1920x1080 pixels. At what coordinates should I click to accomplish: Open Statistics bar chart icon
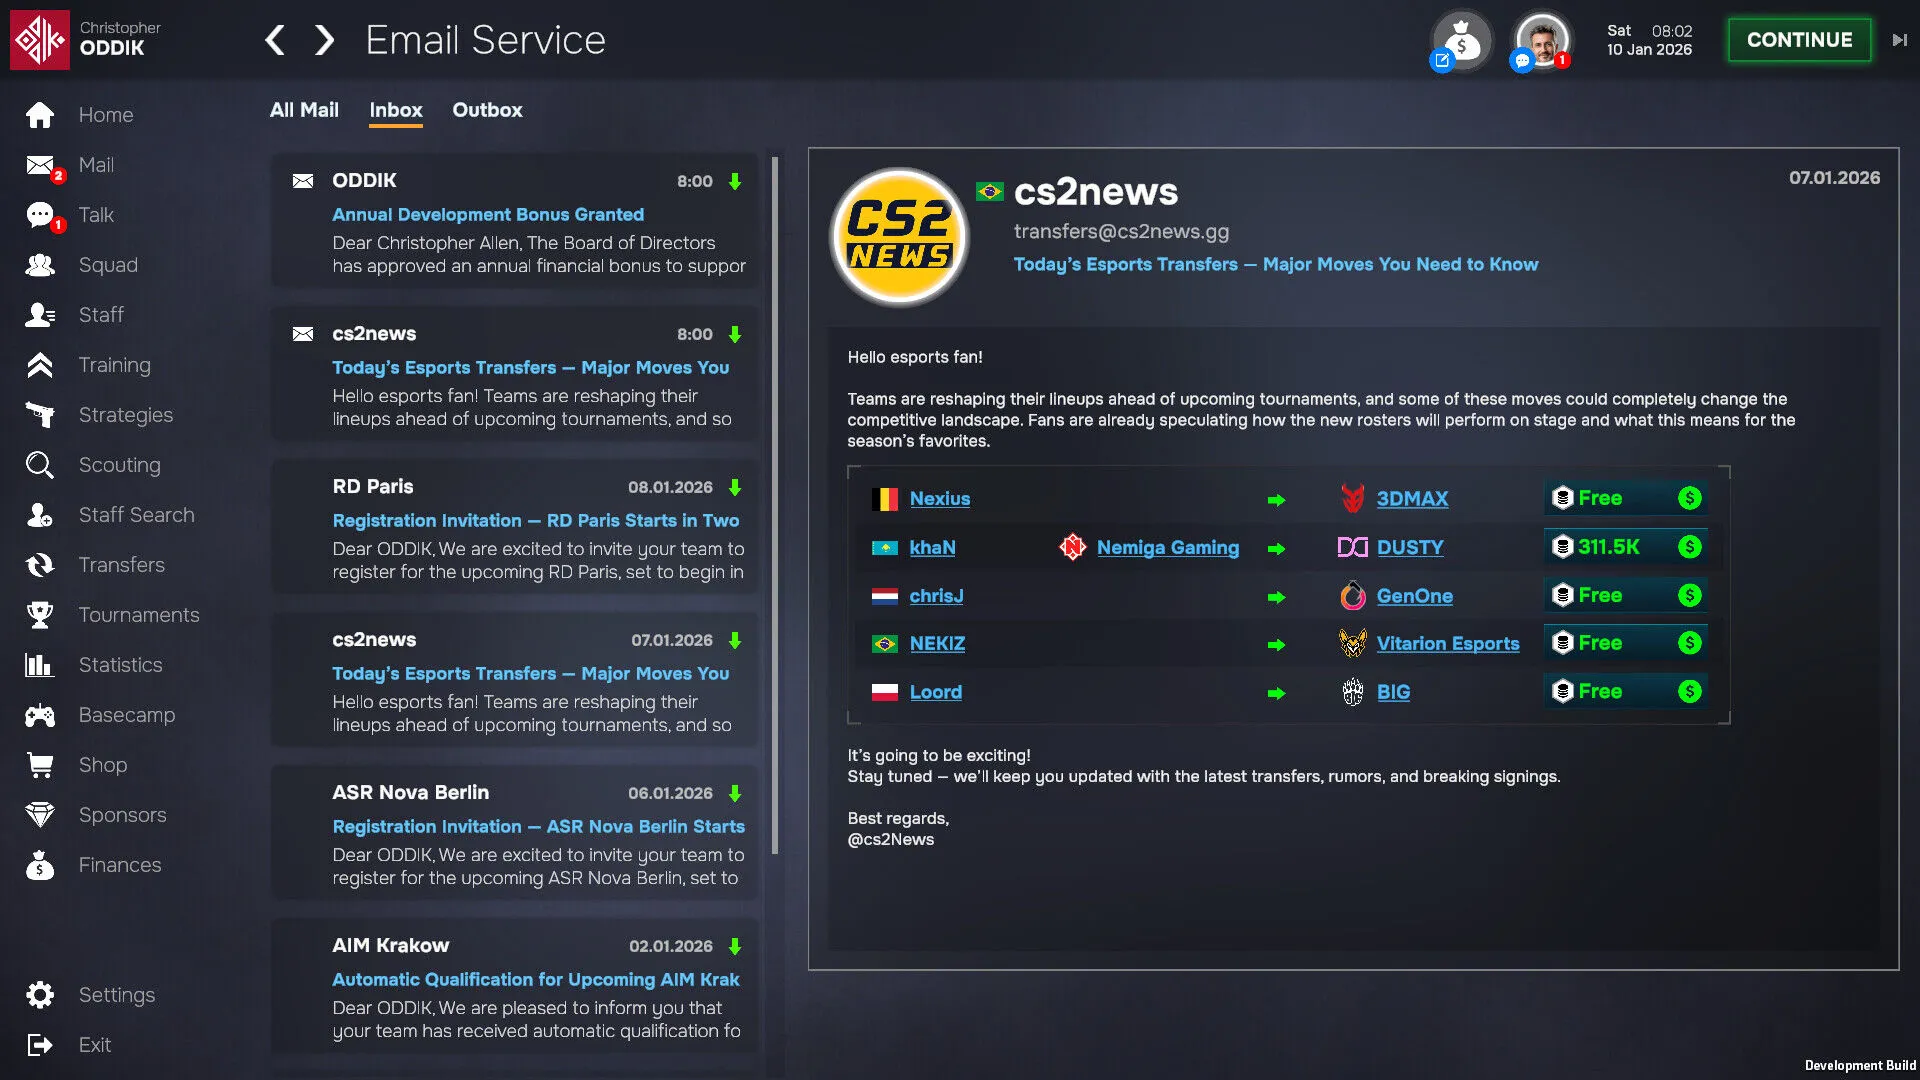(x=40, y=665)
